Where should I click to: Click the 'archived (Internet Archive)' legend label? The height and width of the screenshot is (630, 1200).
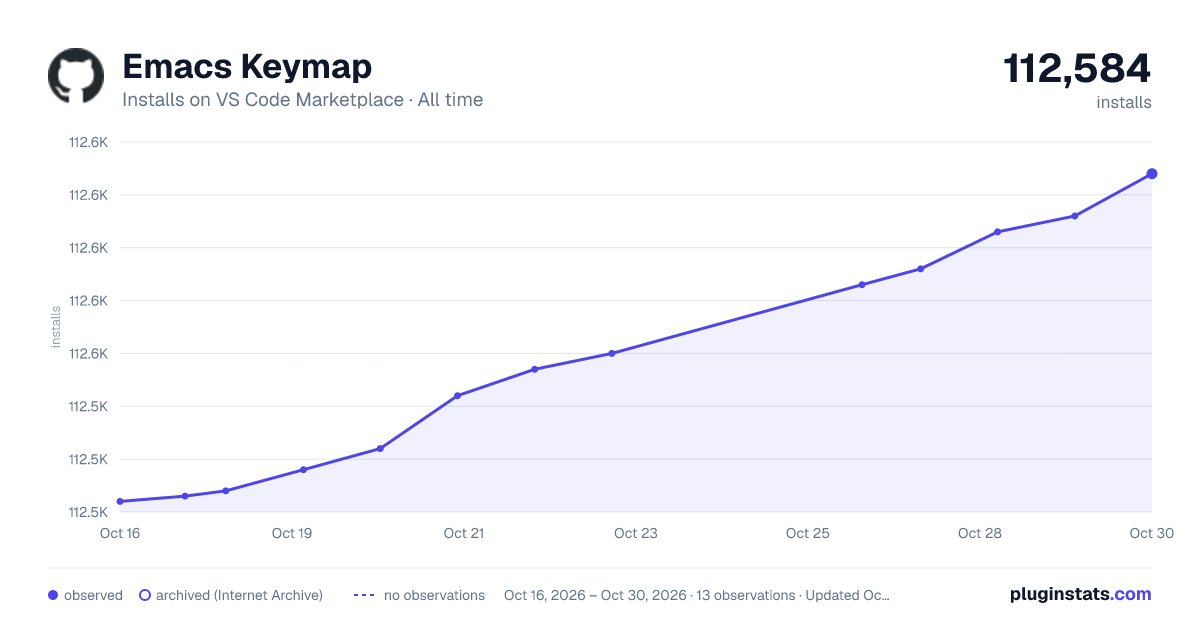[239, 595]
